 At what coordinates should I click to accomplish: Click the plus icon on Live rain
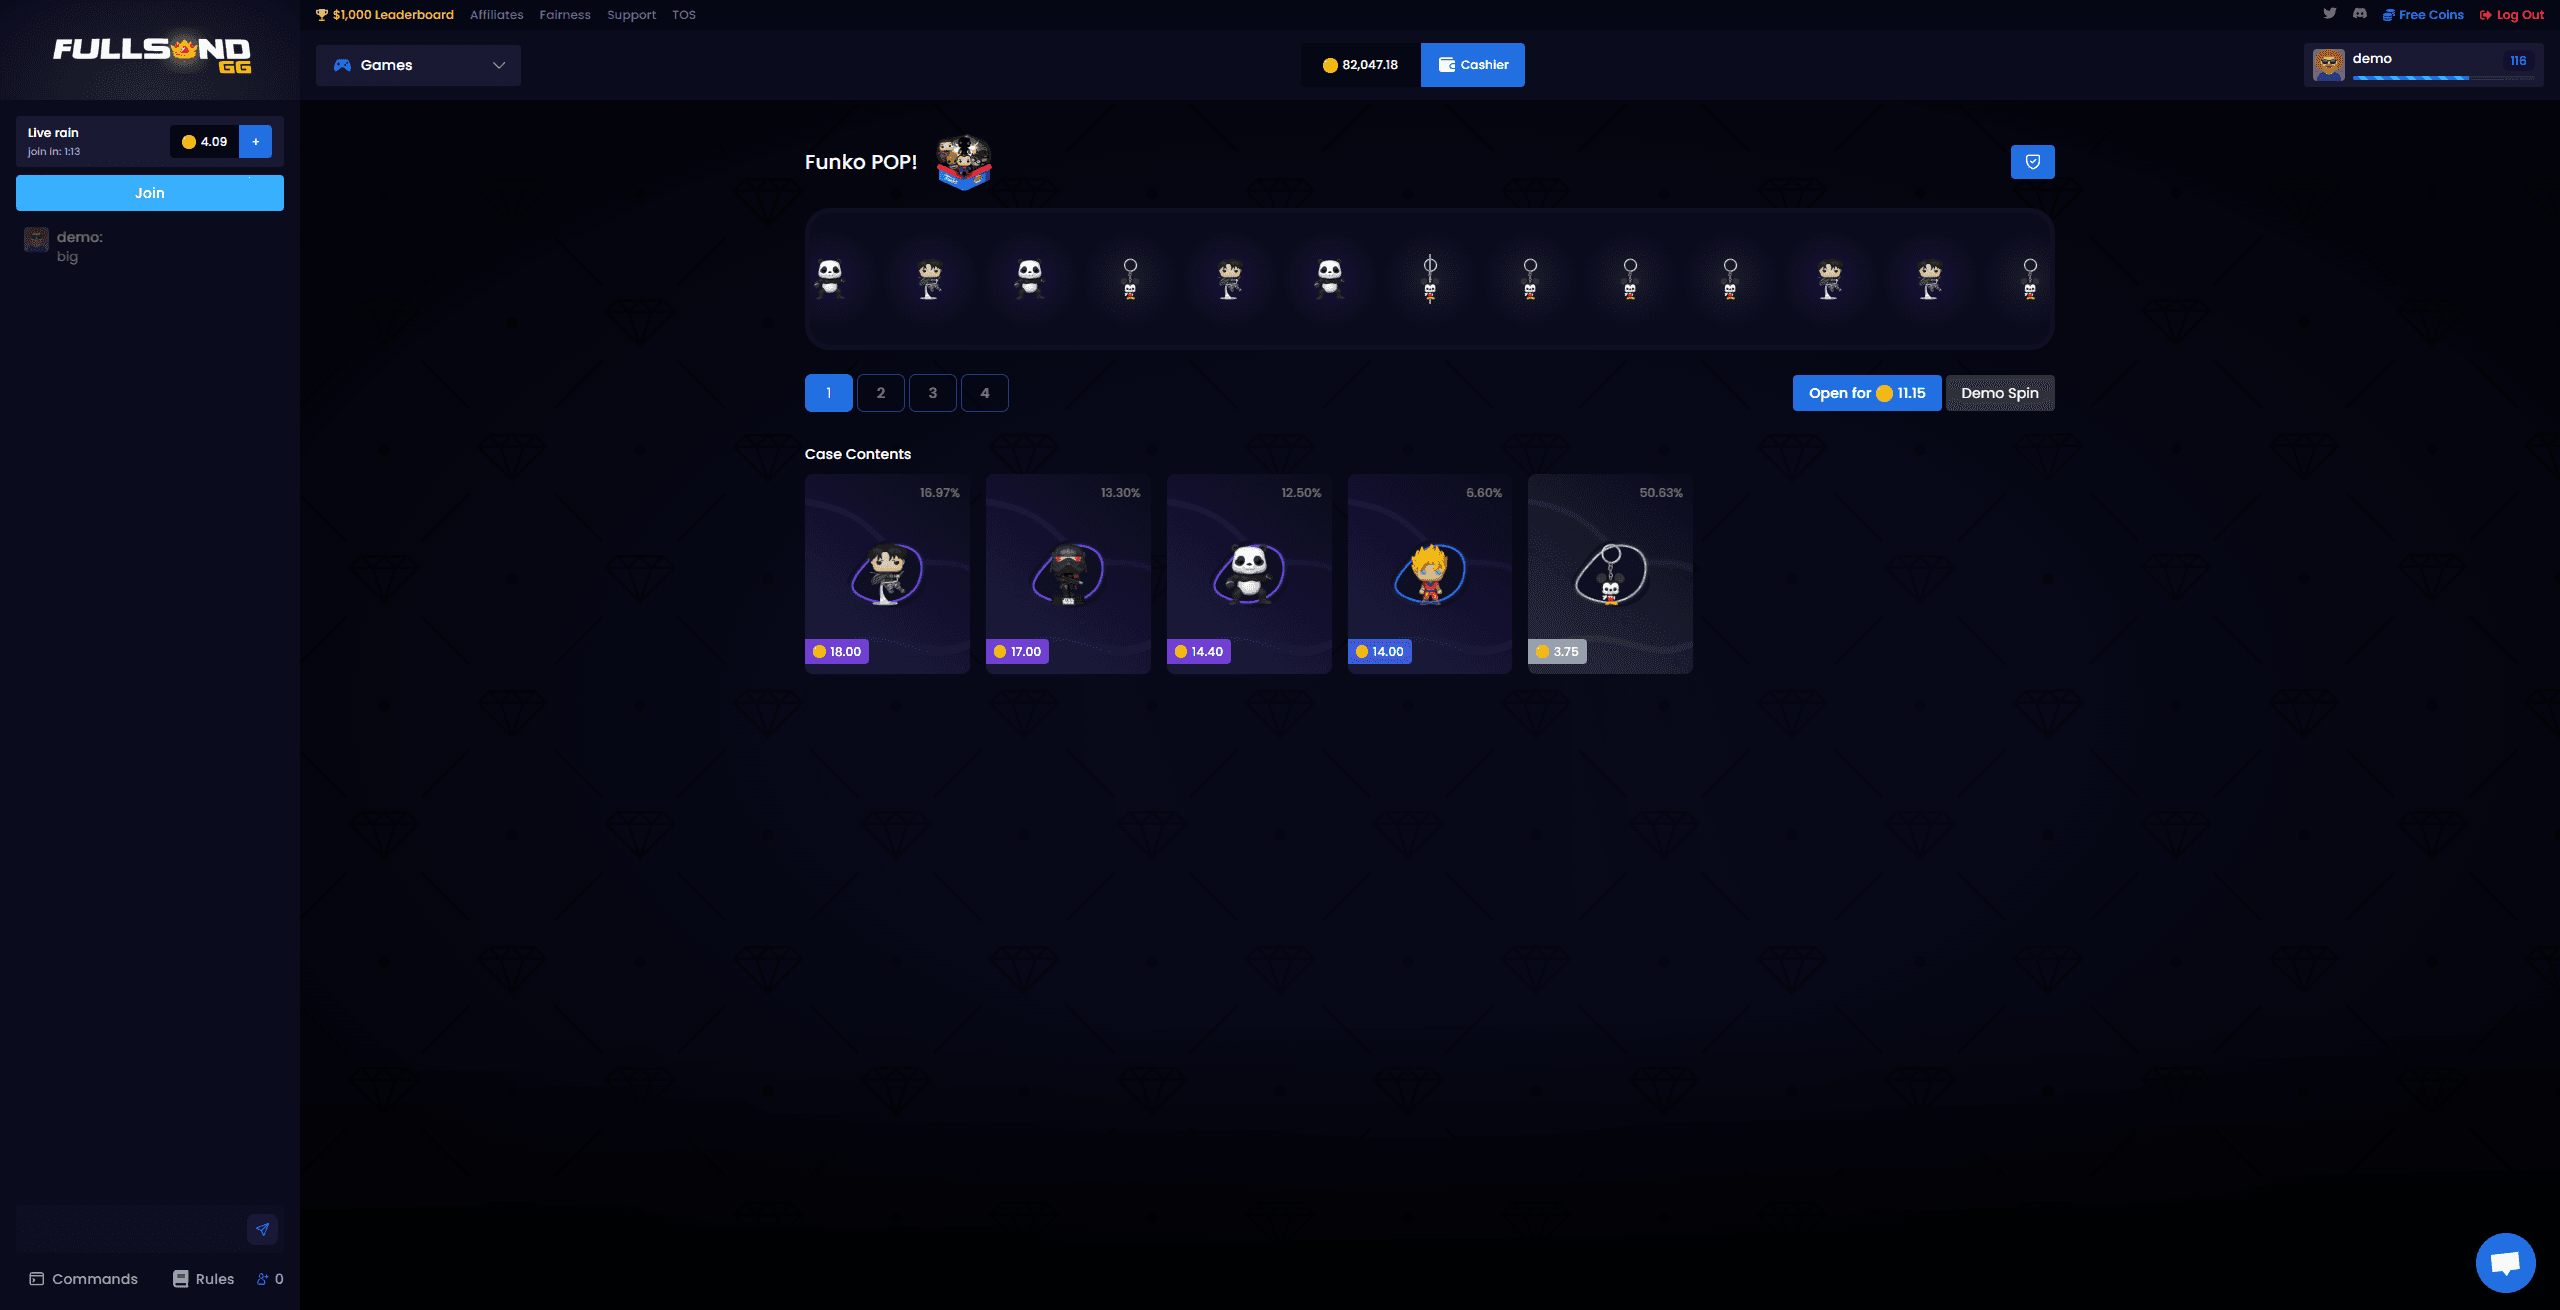coord(256,142)
